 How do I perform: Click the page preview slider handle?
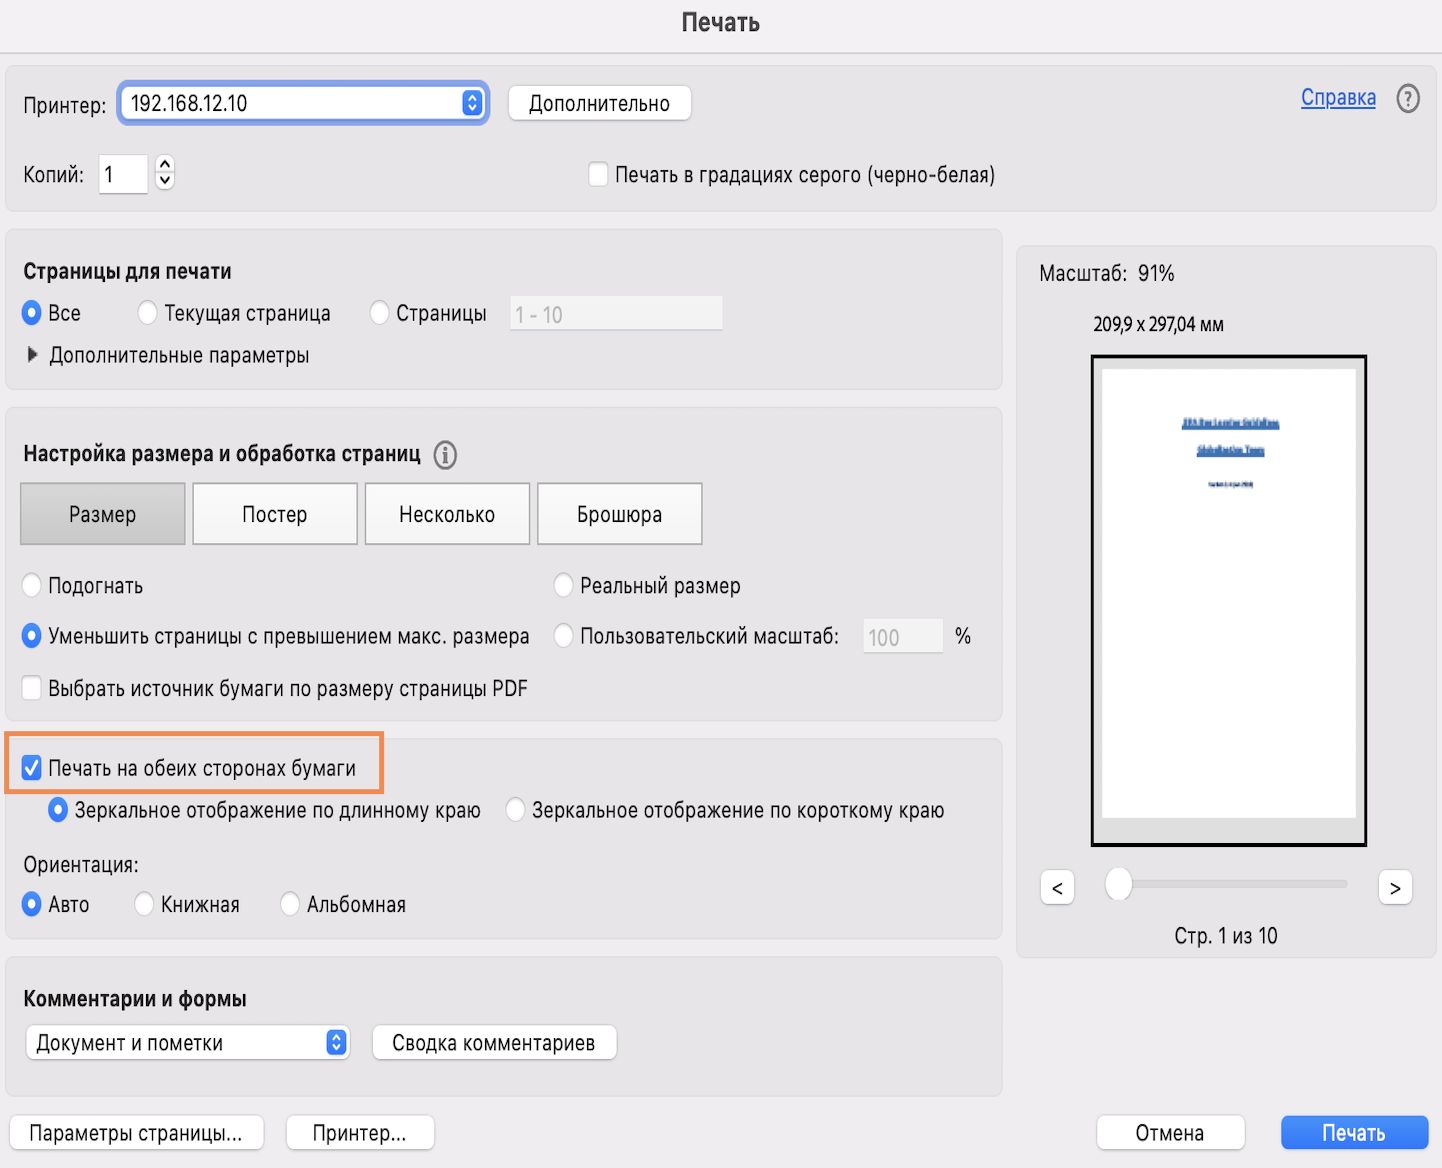[1118, 884]
